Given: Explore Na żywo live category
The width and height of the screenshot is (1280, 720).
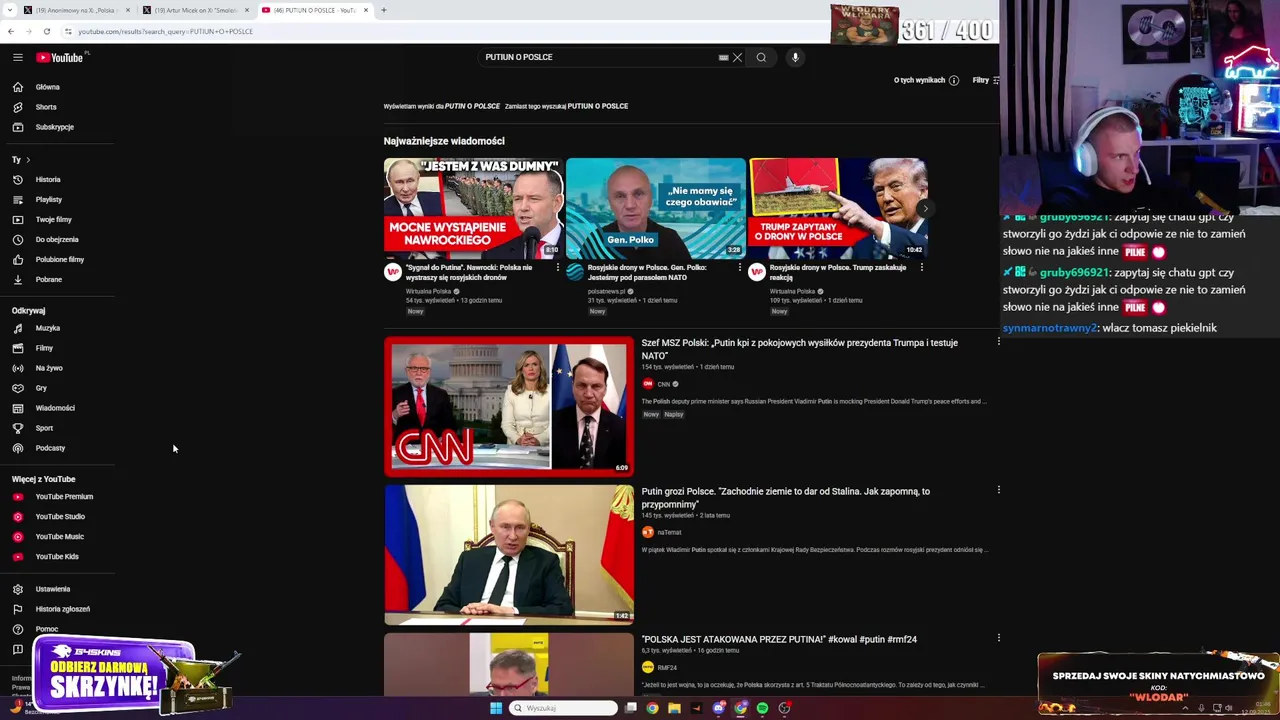Looking at the screenshot, I should coord(49,368).
